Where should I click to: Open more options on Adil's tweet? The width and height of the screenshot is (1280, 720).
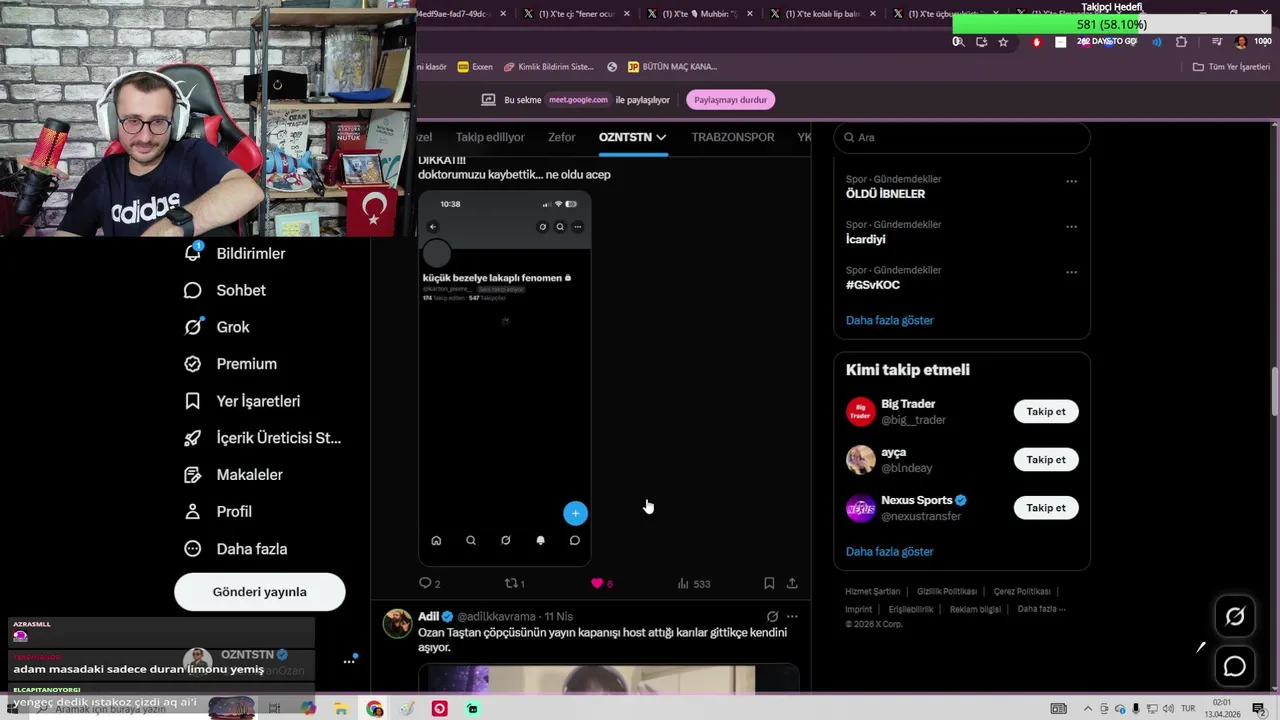(x=792, y=617)
